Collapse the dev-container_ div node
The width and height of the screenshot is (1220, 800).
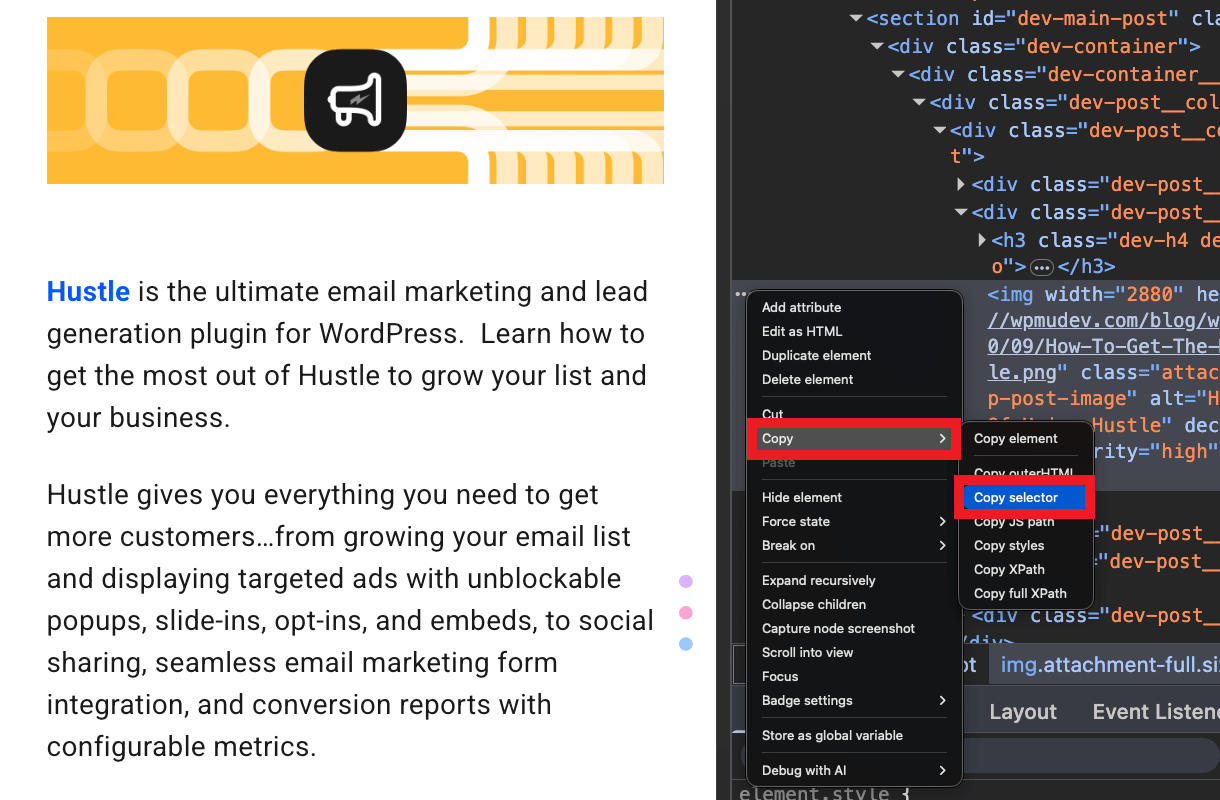(898, 74)
